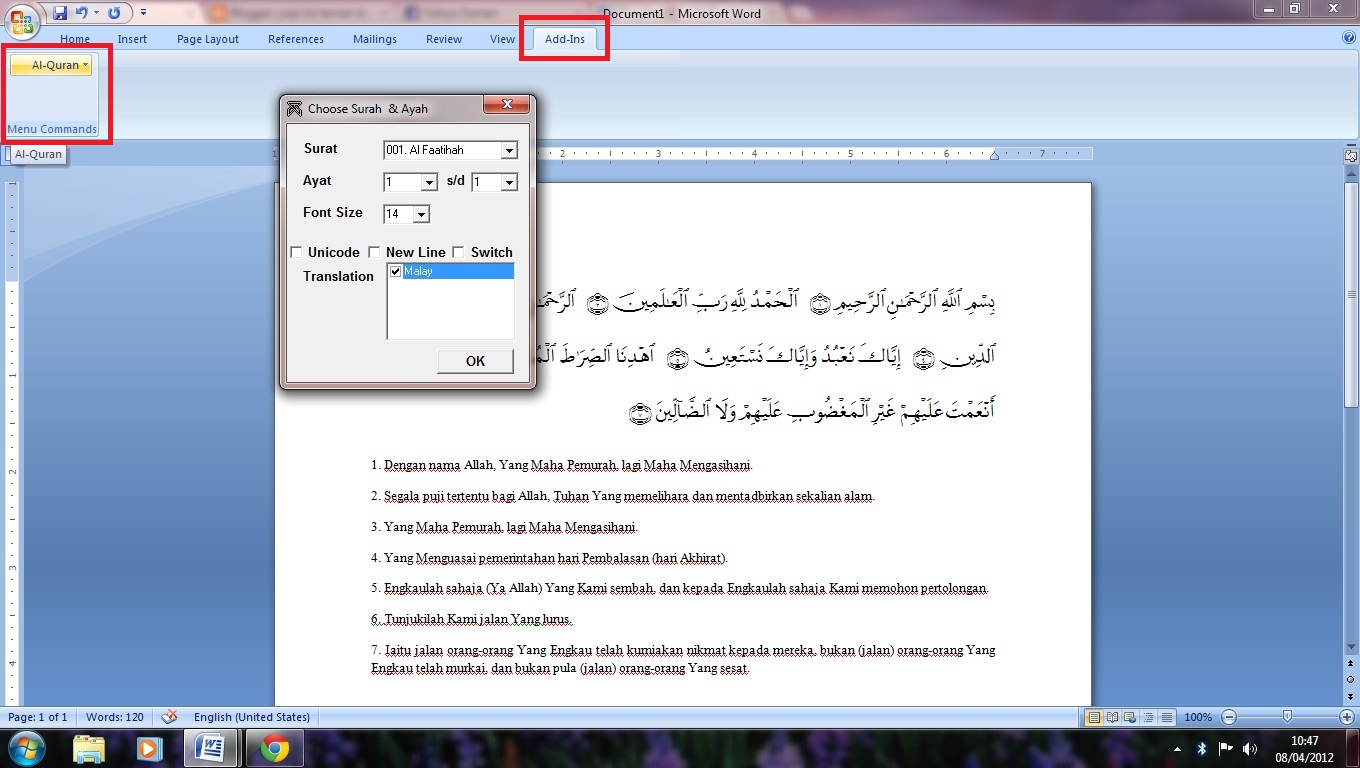This screenshot has width=1360, height=768.
Task: Click the Translation list box empty area below Malay
Action: click(x=451, y=308)
